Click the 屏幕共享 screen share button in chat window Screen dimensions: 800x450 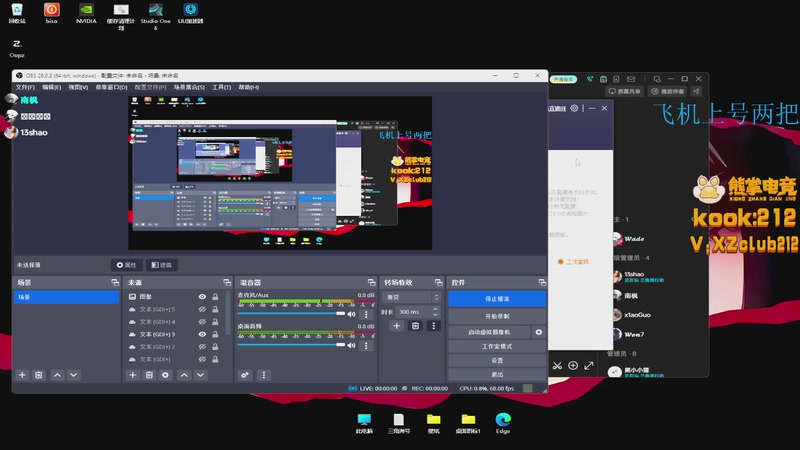click(625, 91)
